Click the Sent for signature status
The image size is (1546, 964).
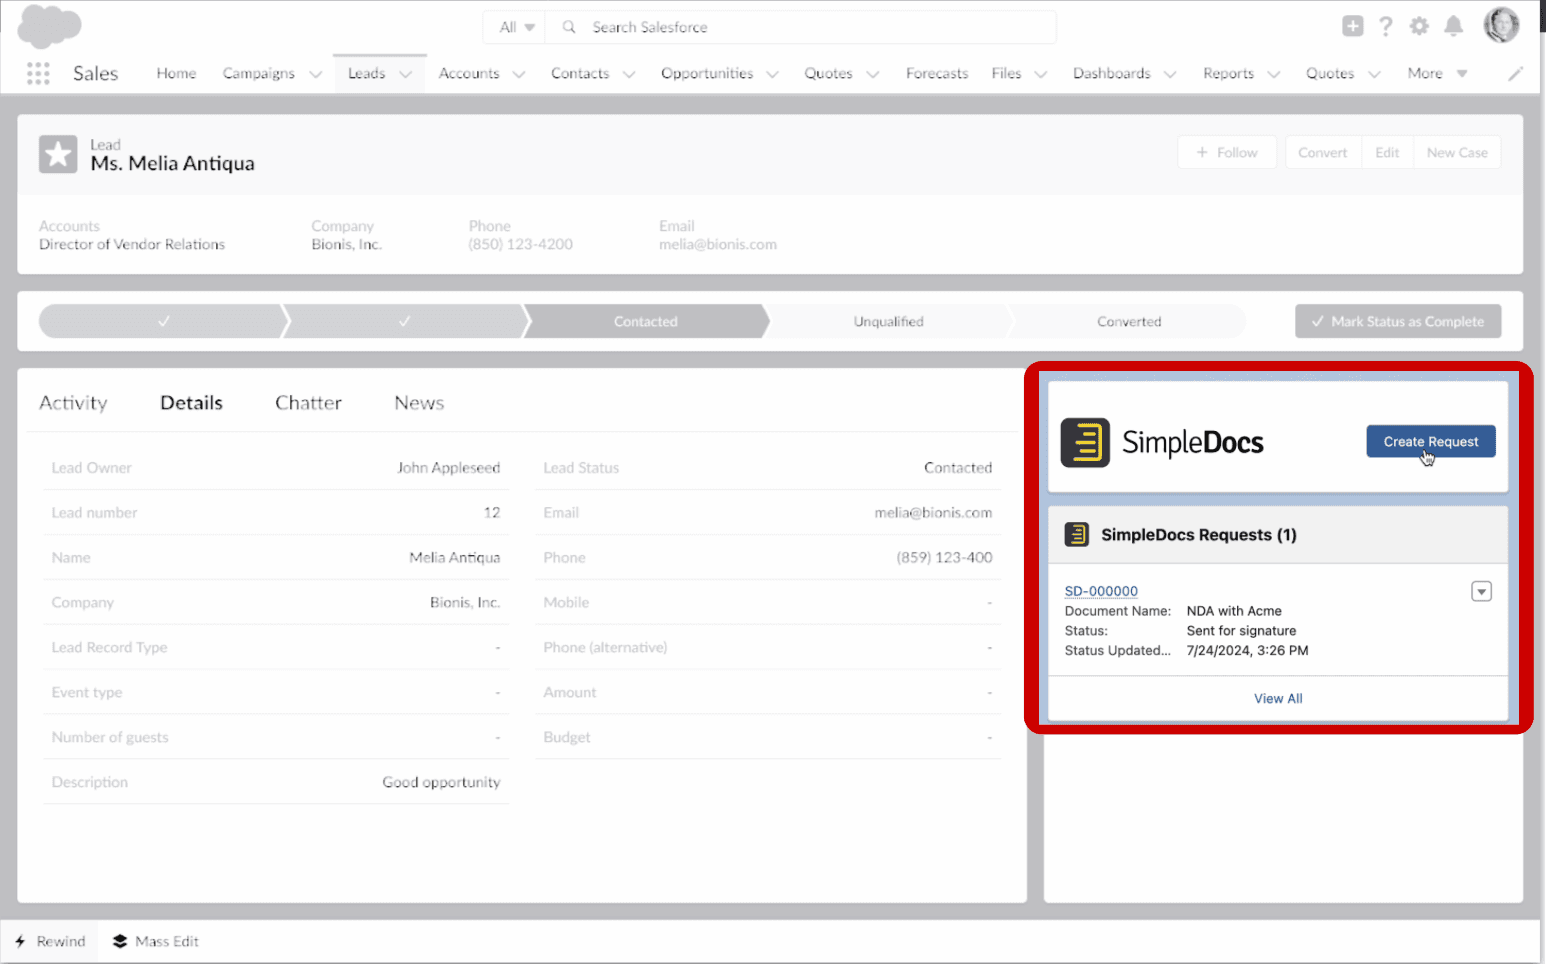point(1241,631)
